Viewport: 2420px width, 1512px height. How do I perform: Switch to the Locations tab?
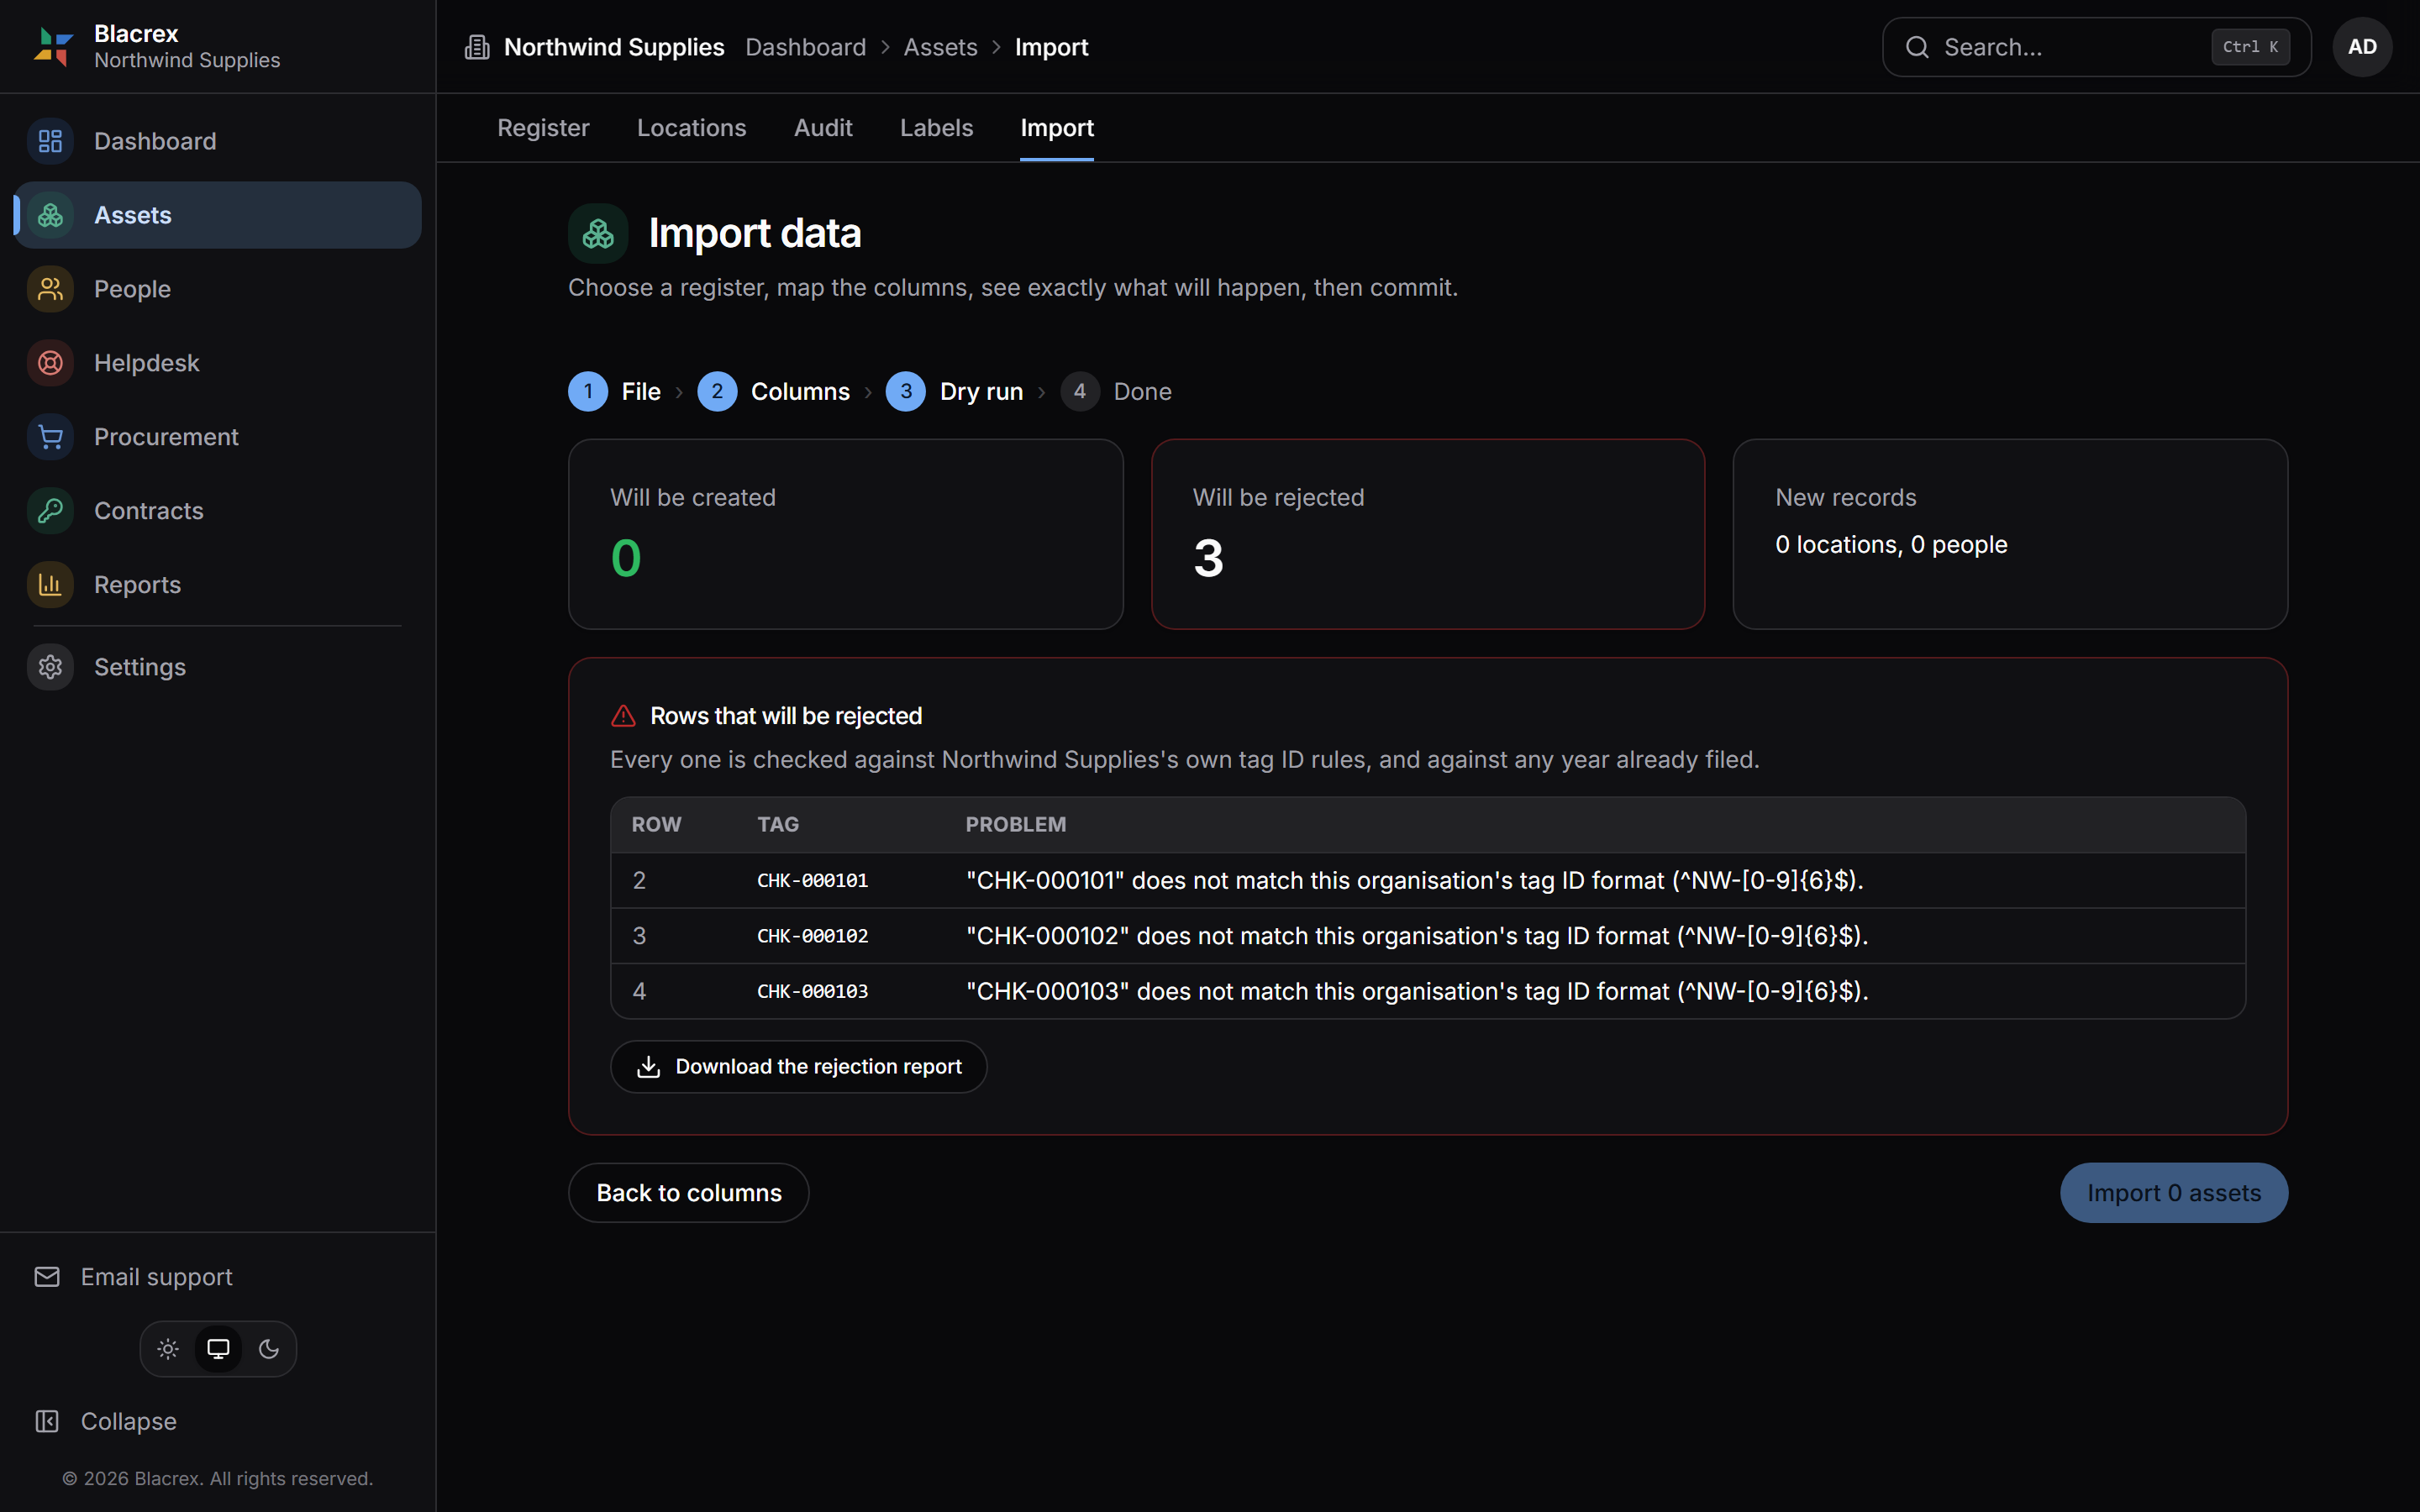pyautogui.click(x=691, y=128)
